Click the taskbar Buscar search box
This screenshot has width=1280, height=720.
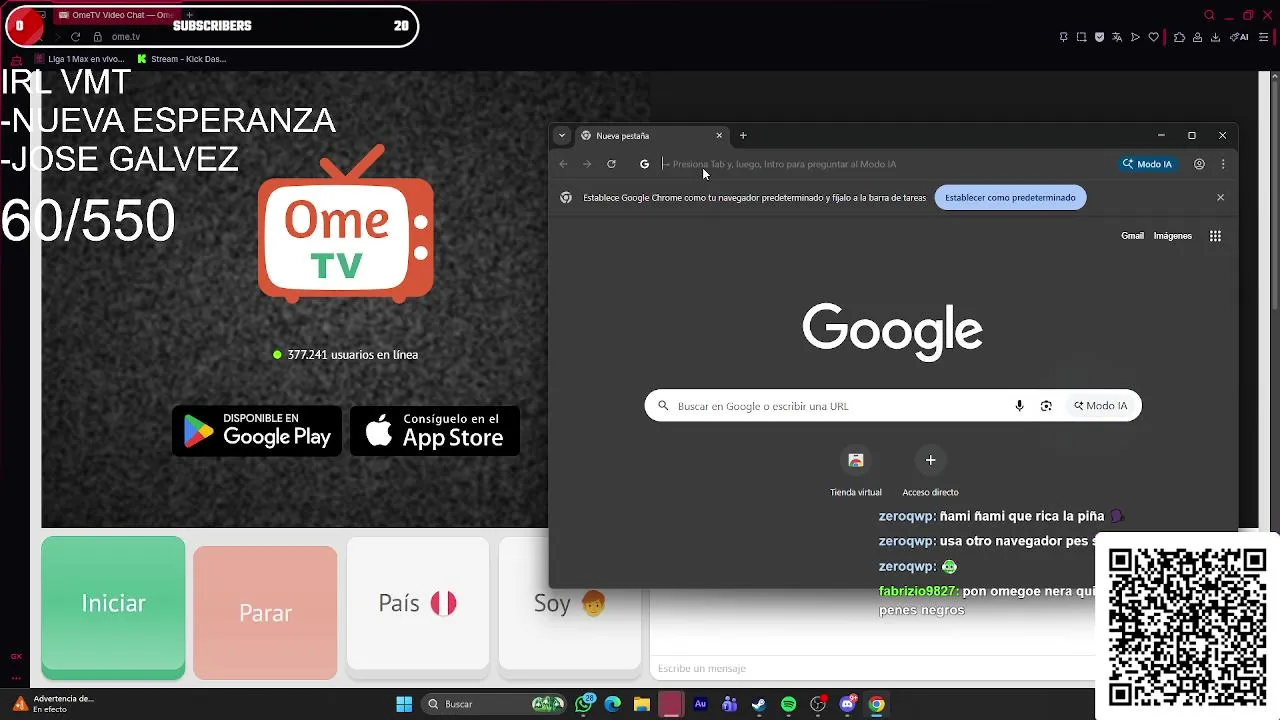pos(493,704)
